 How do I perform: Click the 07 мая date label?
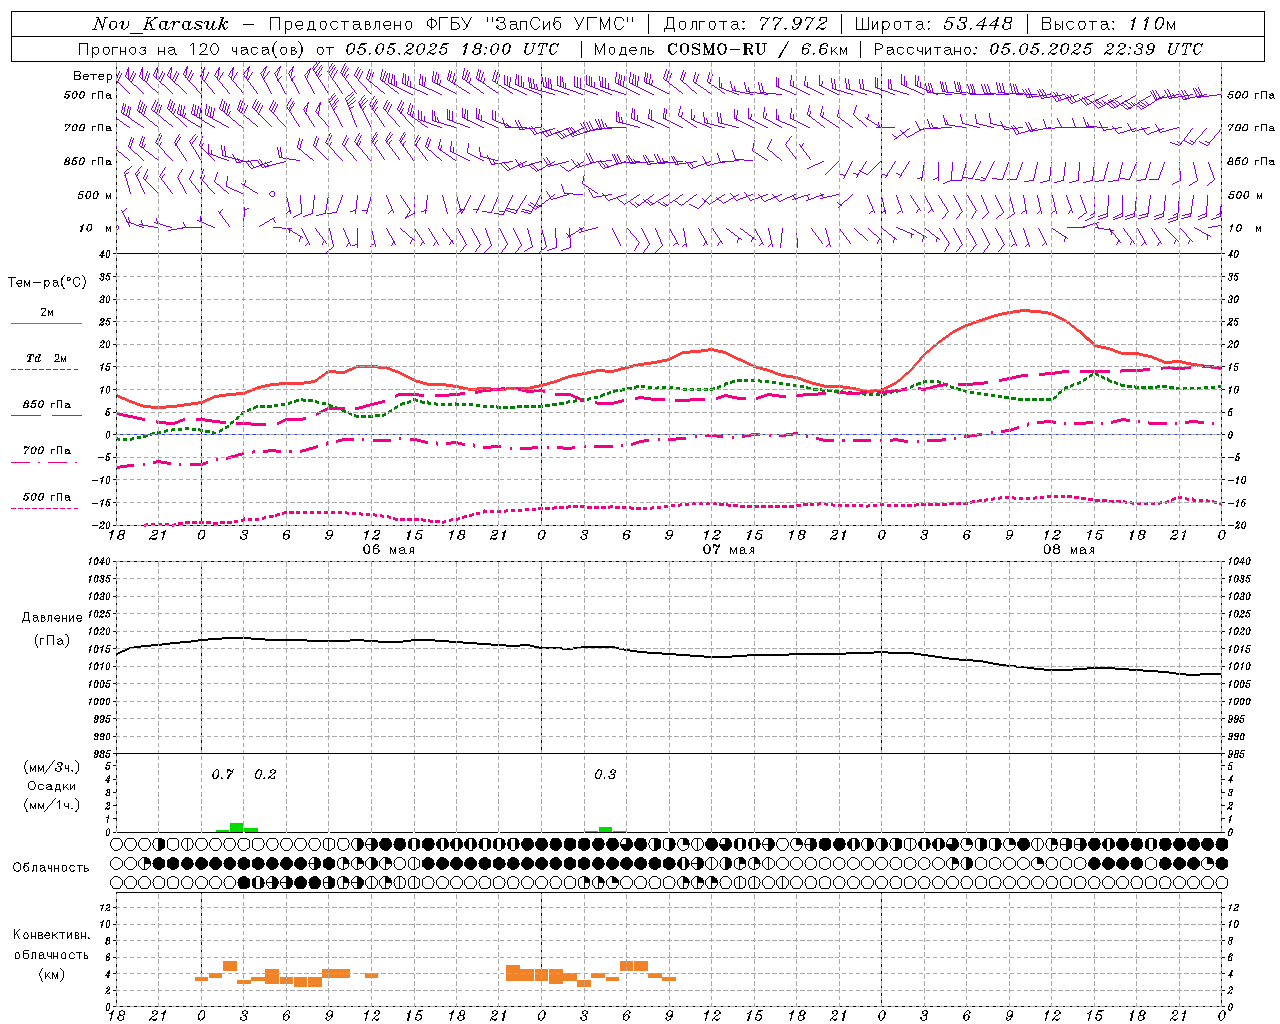pos(728,550)
